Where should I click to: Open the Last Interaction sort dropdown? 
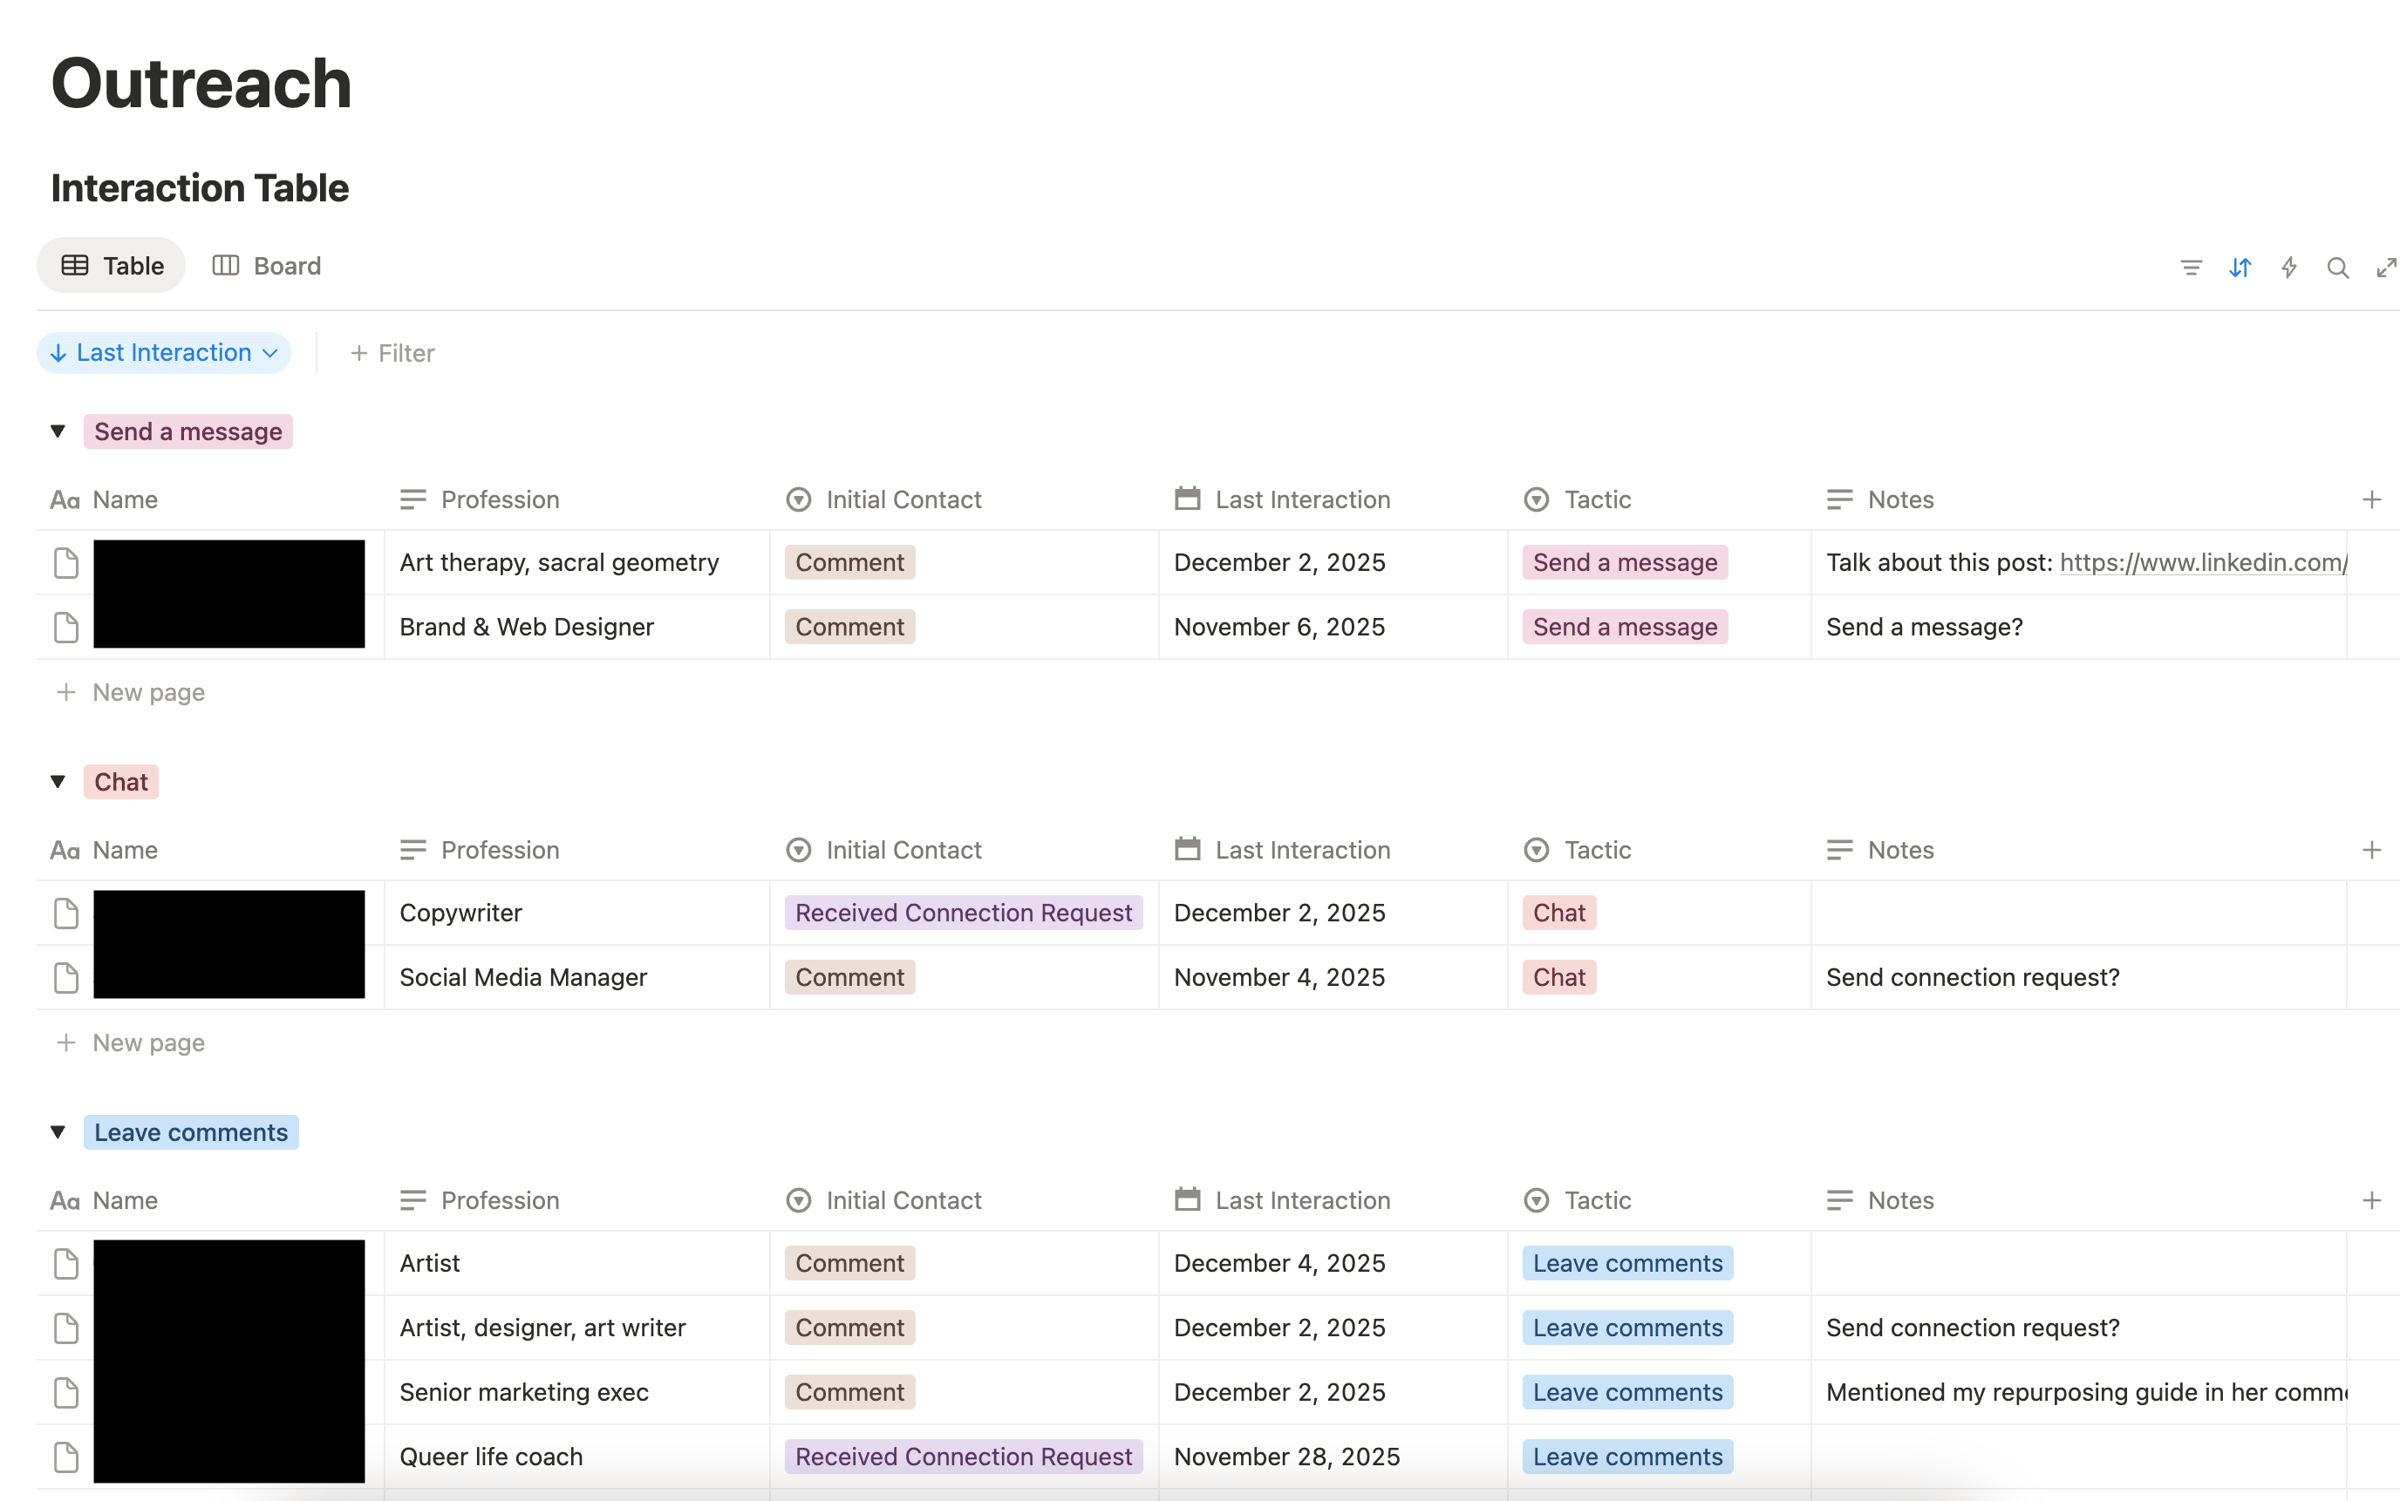click(164, 353)
